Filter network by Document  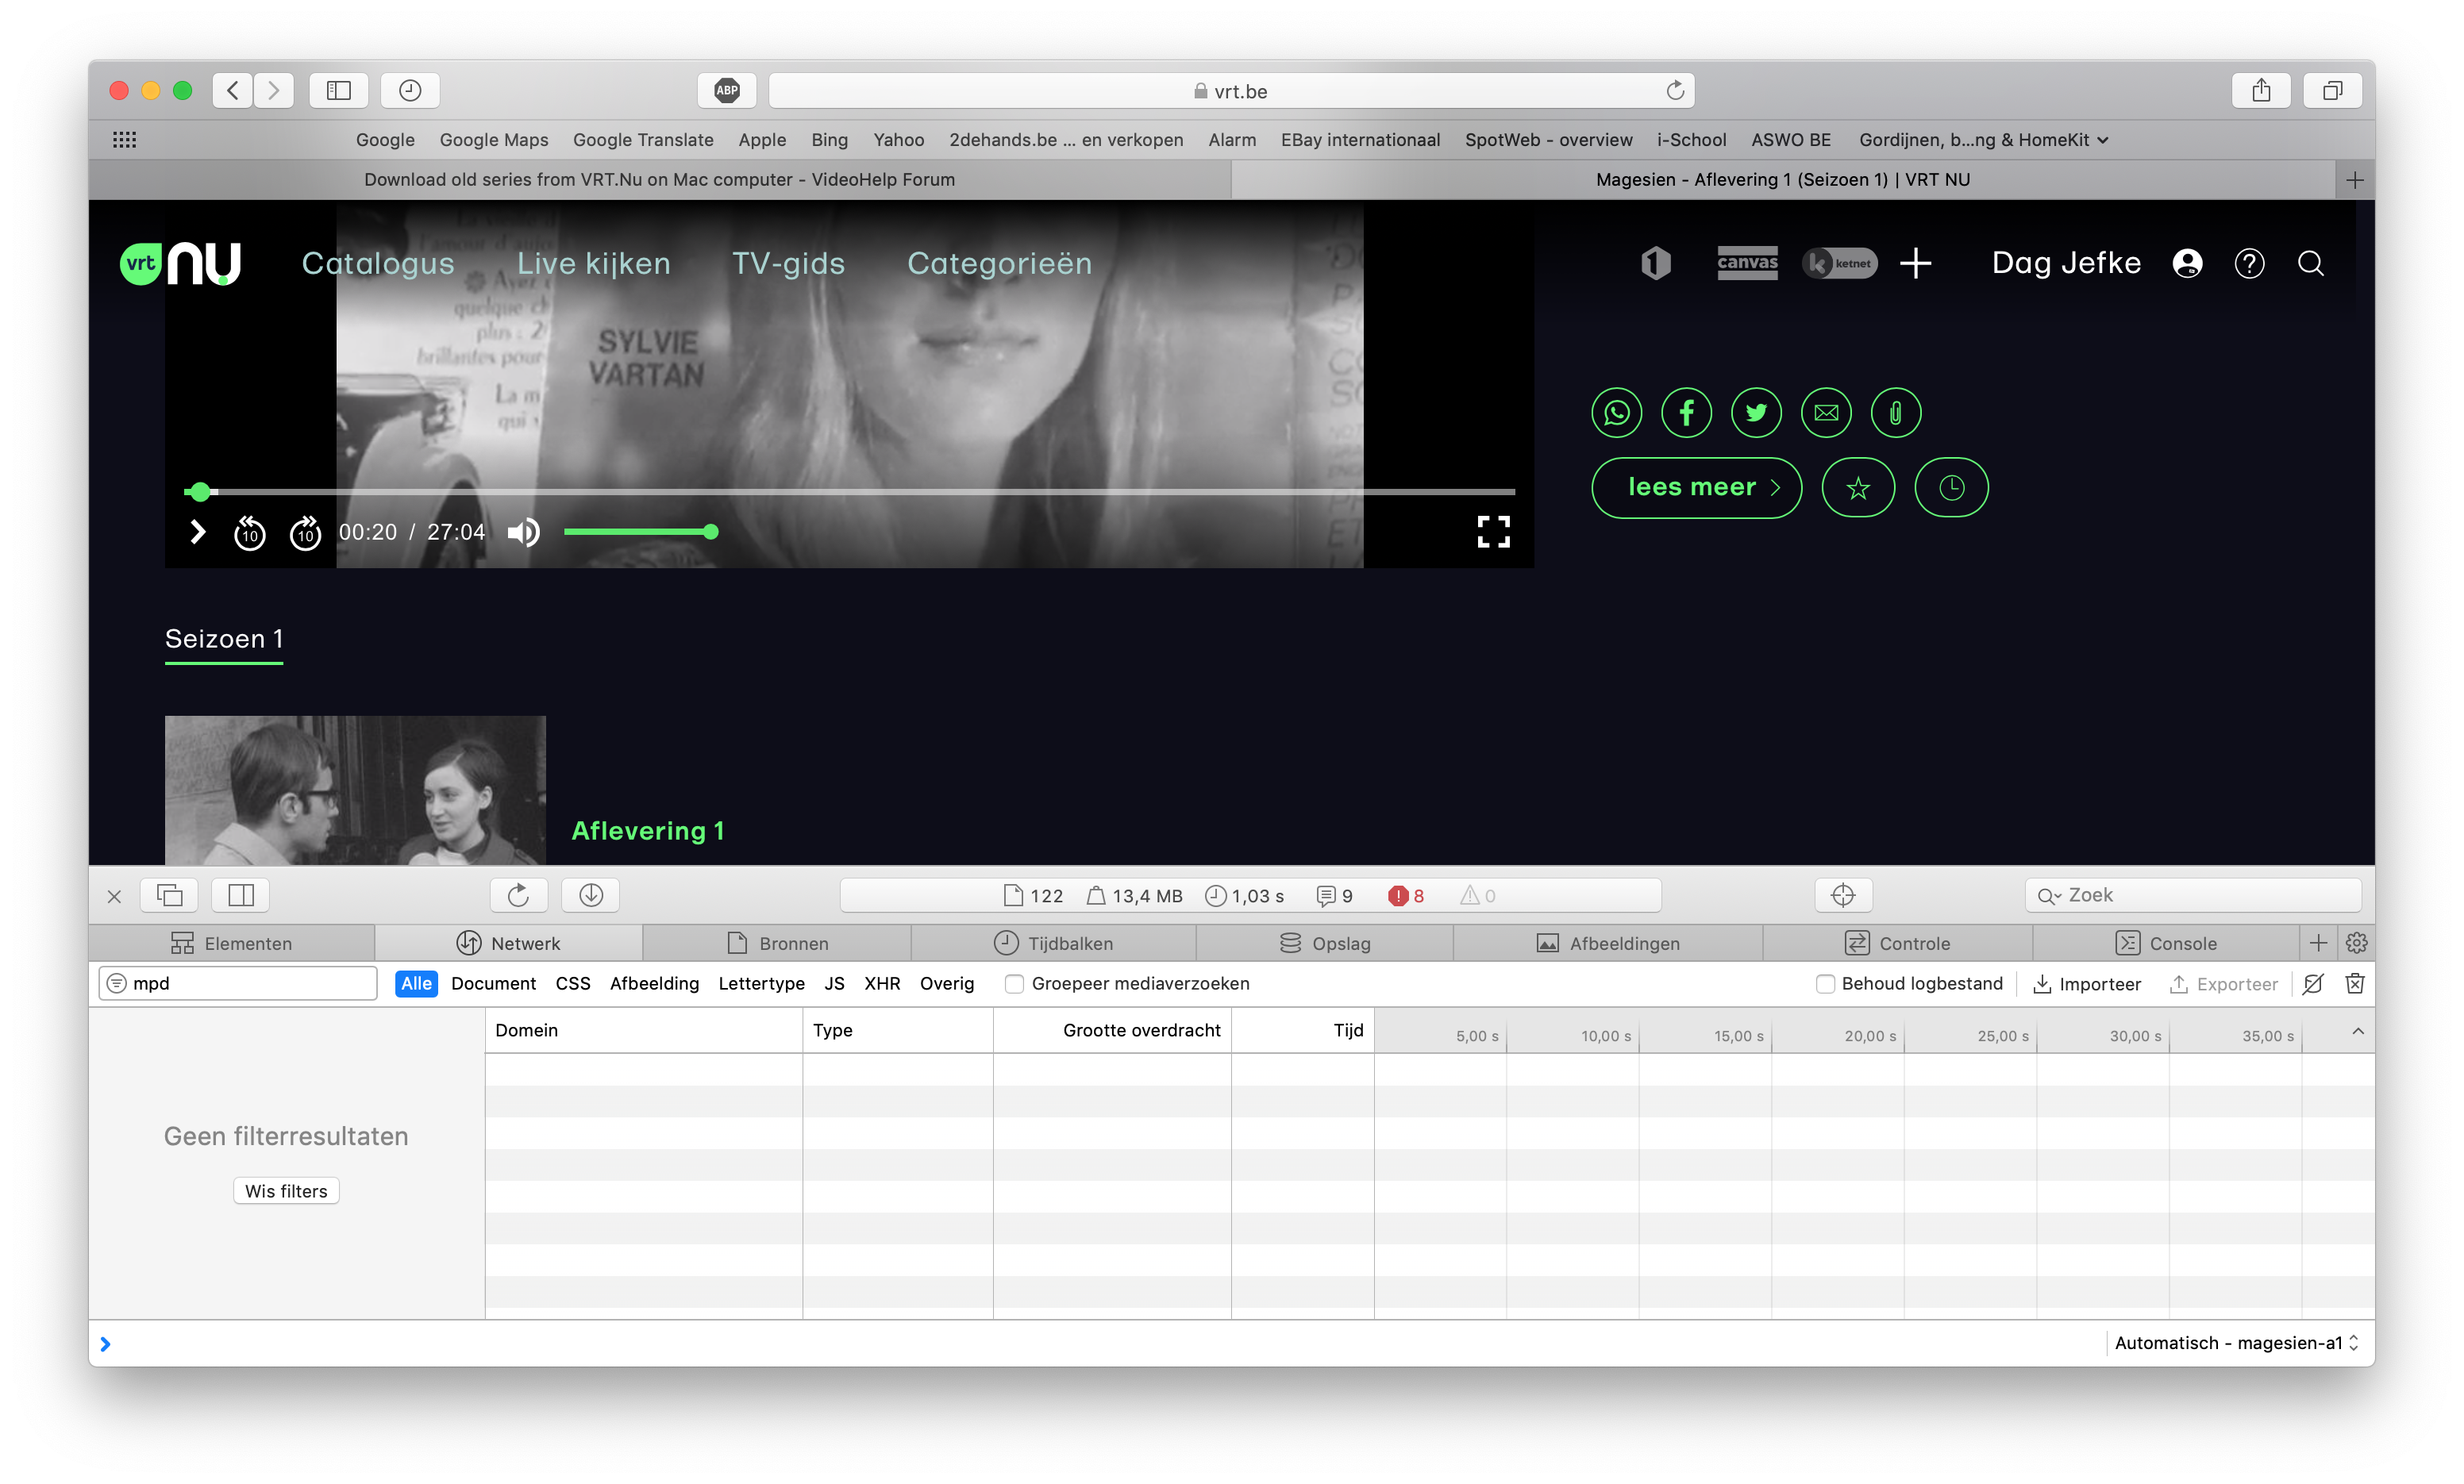tap(493, 984)
